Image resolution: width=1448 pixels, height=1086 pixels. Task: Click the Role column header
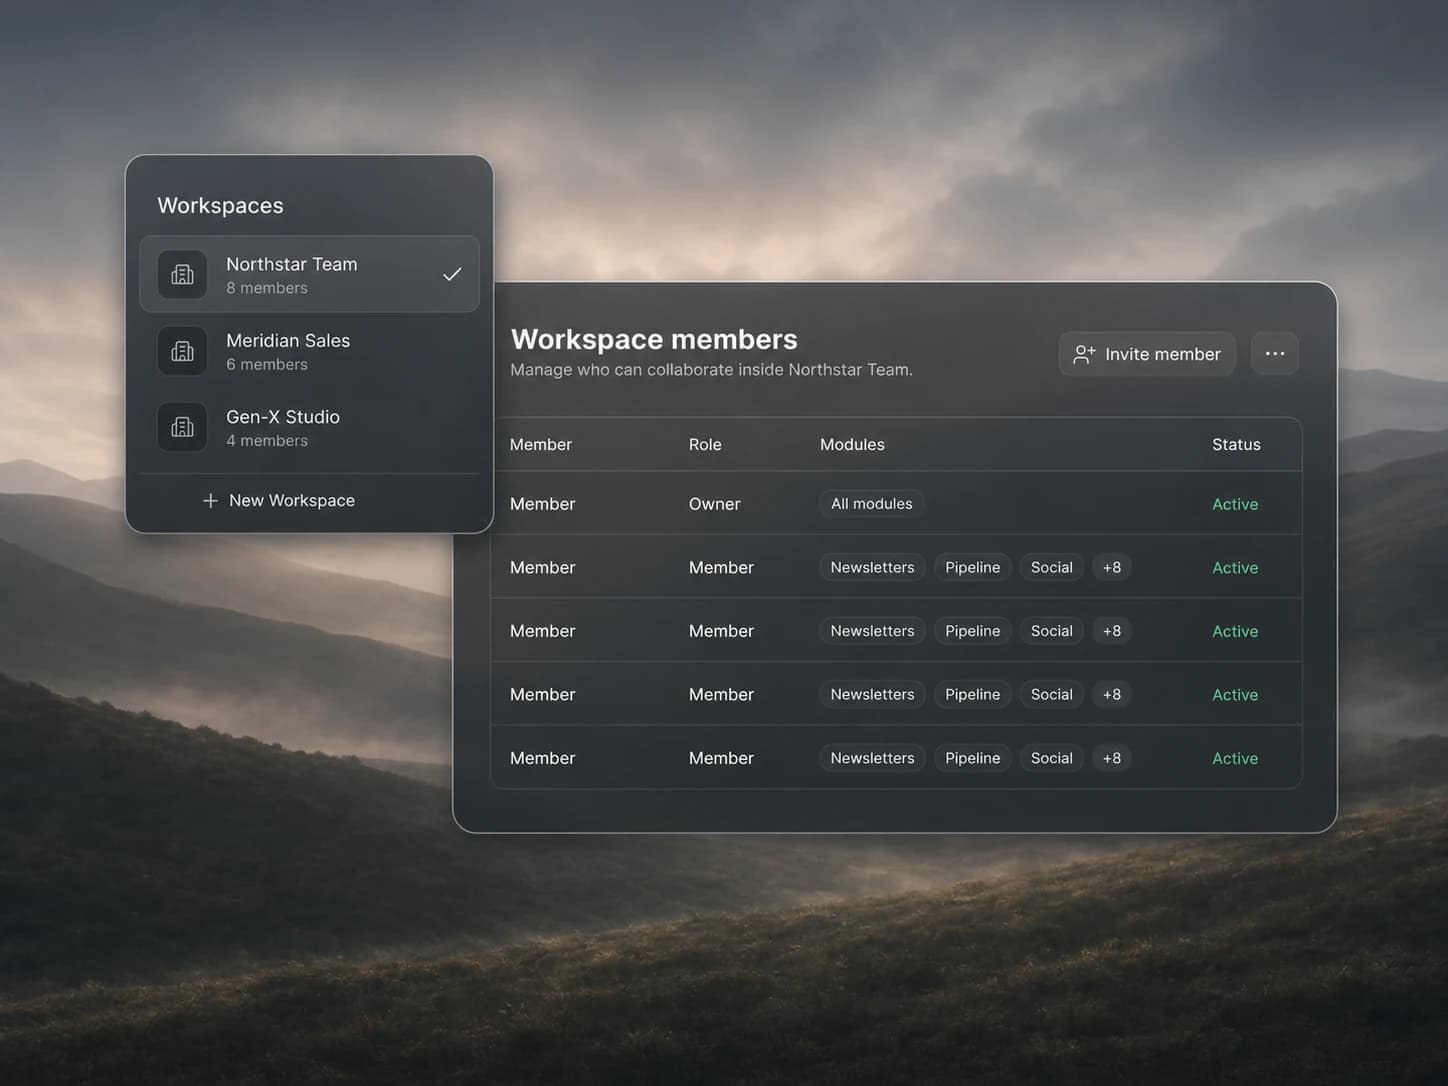pos(705,444)
